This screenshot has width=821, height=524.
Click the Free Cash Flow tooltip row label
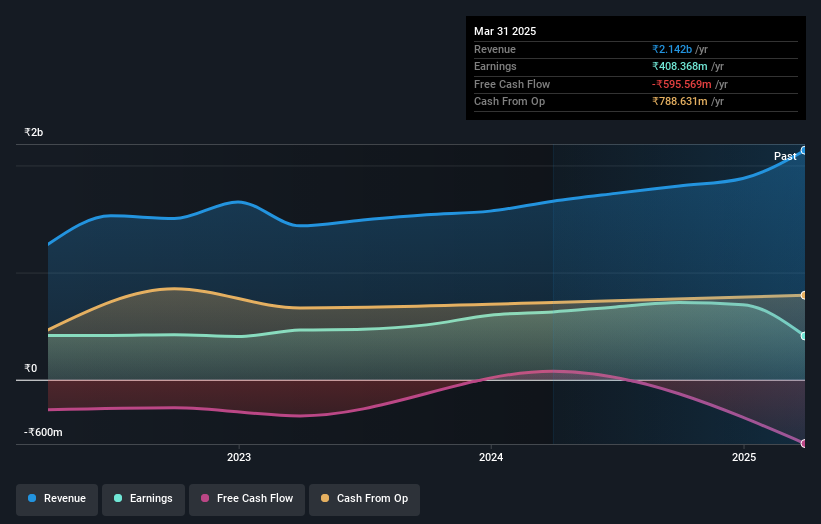(512, 84)
